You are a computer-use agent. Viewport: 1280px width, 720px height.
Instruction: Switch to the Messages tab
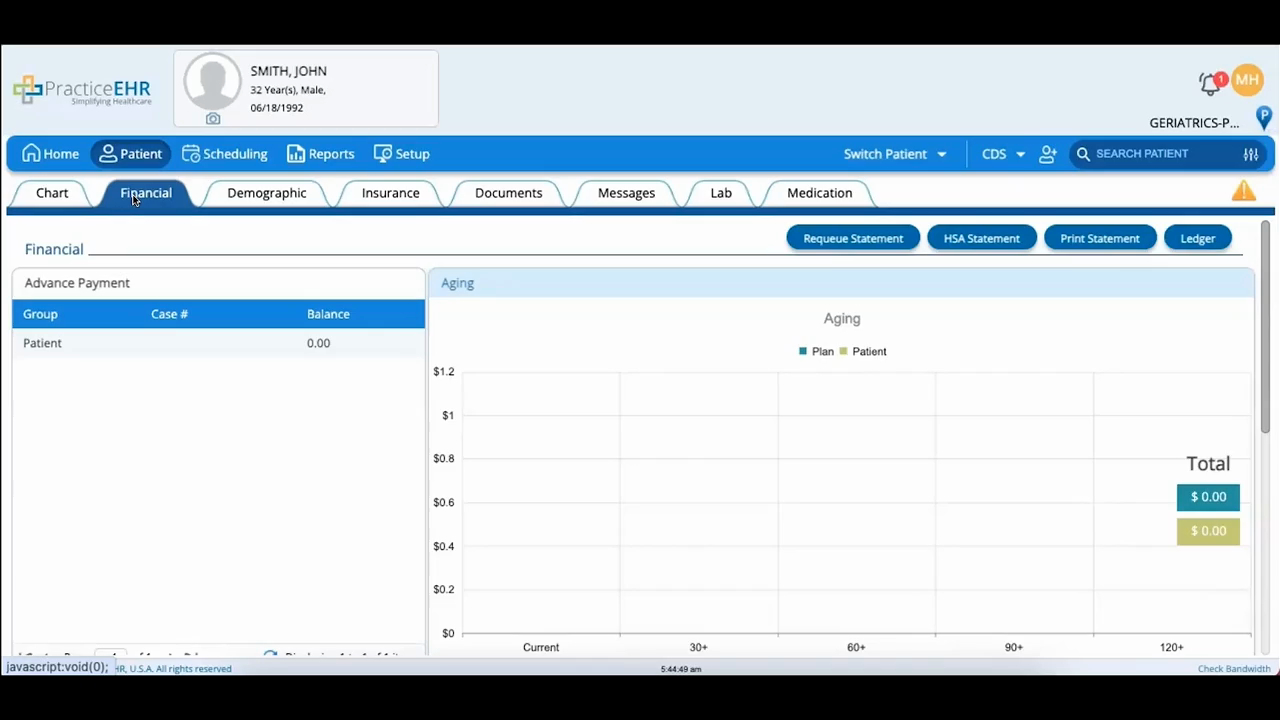coord(626,193)
